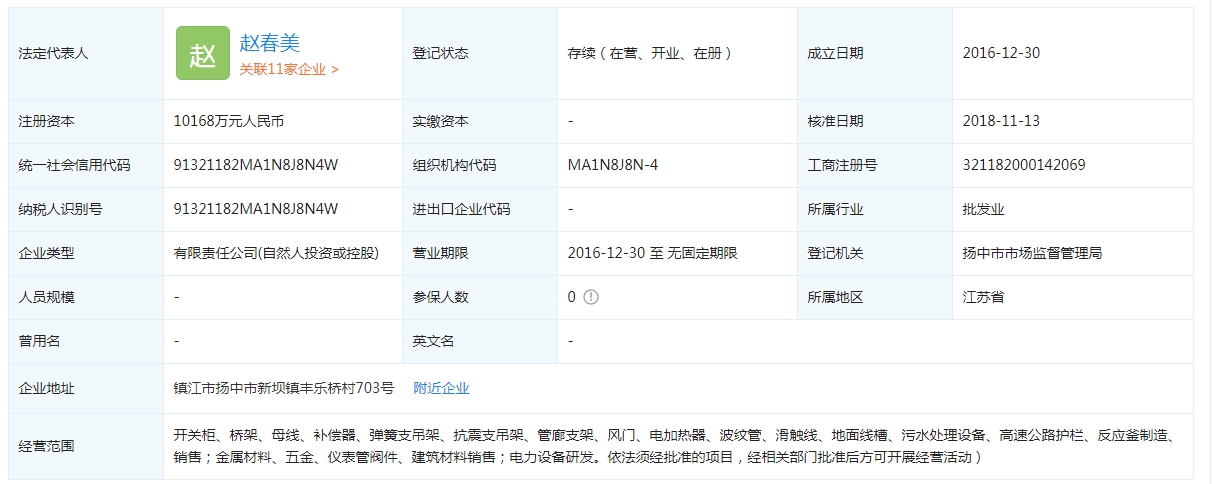Click the 经营范围 business scope label

[x=47, y=446]
